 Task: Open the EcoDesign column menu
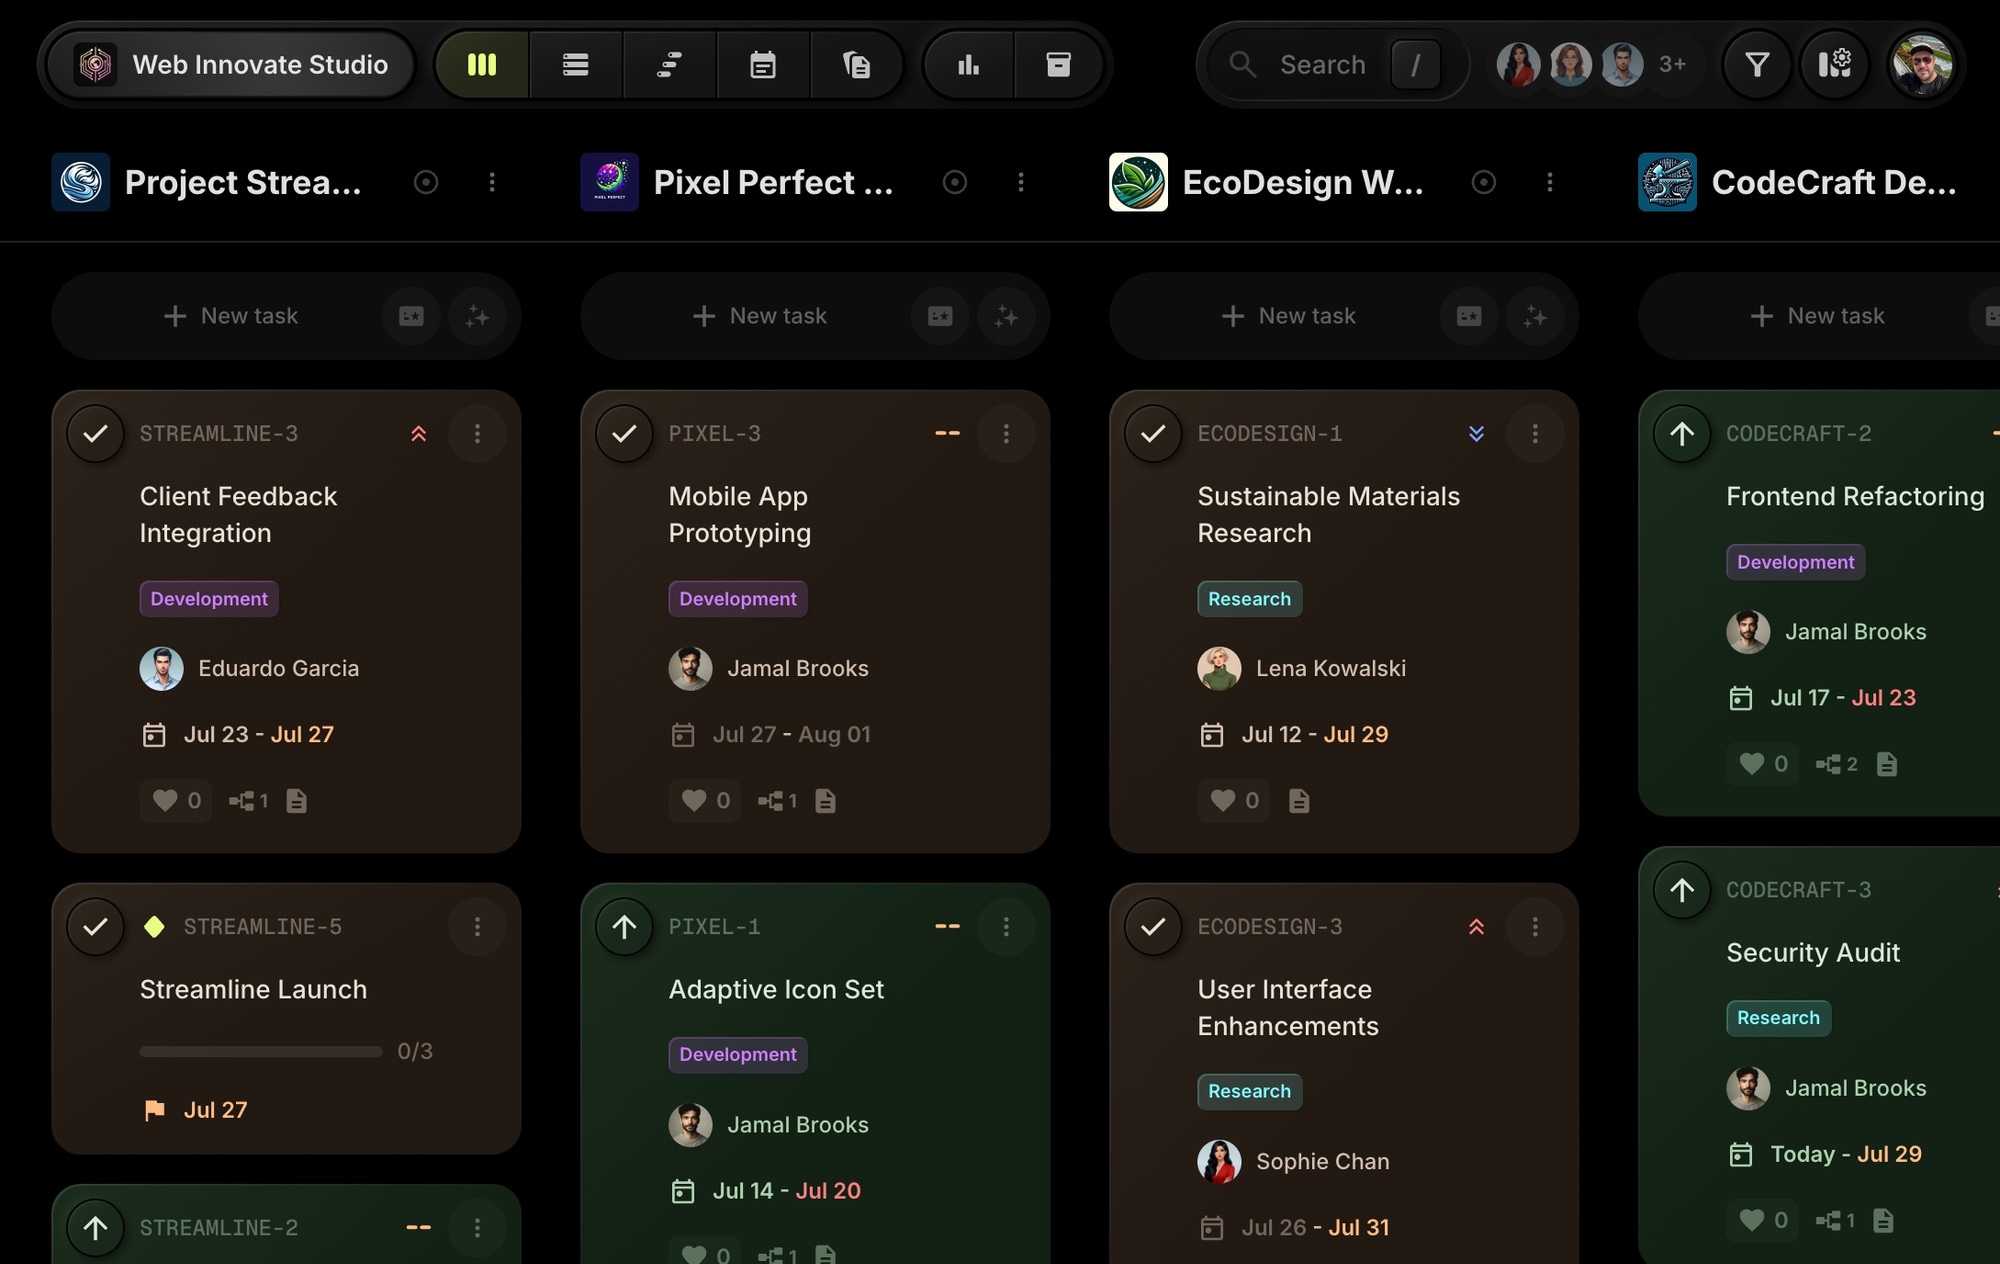[1550, 182]
